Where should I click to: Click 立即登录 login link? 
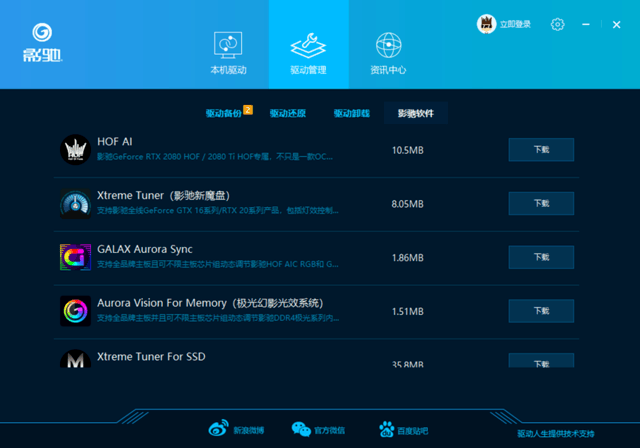pos(515,24)
